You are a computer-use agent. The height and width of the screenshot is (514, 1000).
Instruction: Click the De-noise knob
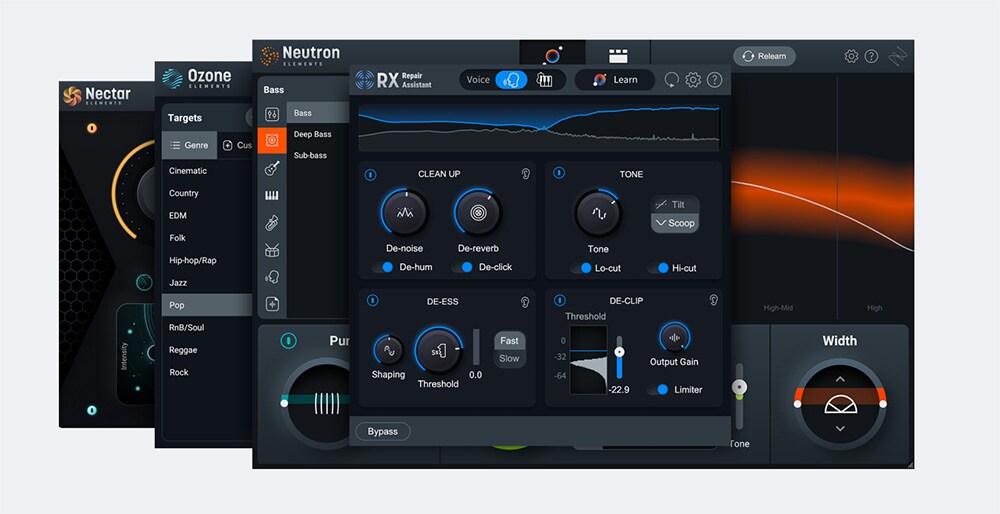(x=404, y=213)
